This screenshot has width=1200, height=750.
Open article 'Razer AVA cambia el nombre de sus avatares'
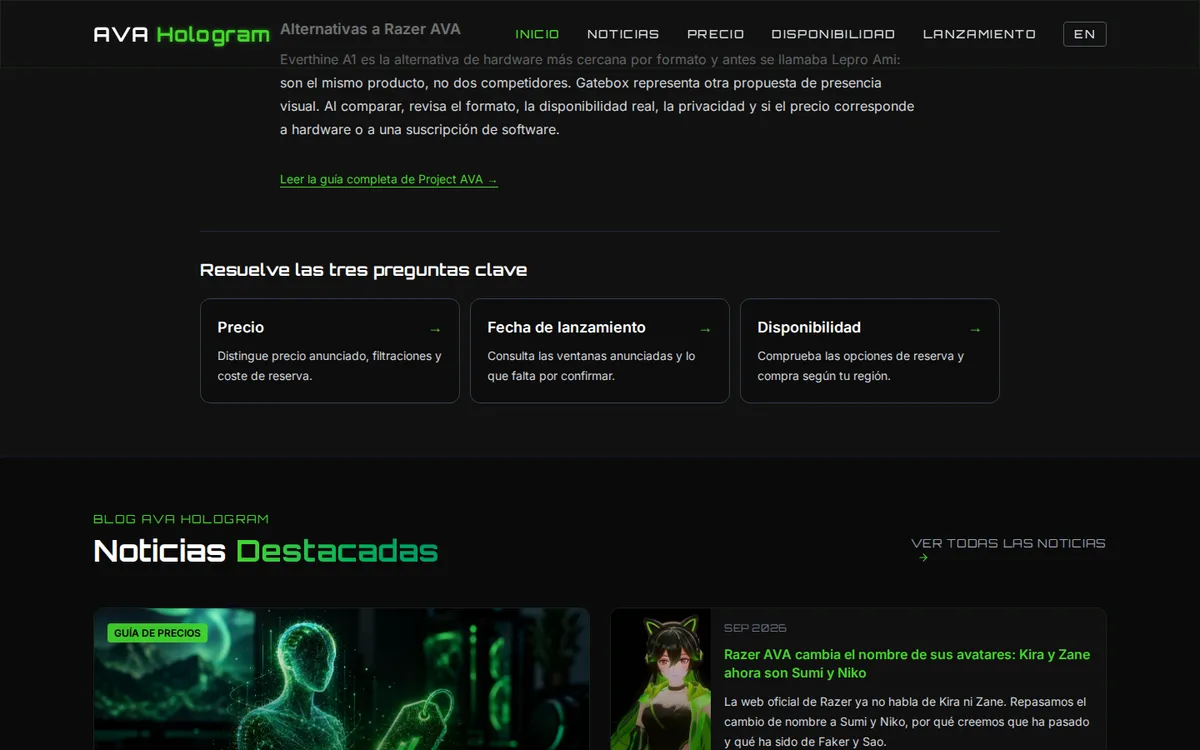click(907, 664)
